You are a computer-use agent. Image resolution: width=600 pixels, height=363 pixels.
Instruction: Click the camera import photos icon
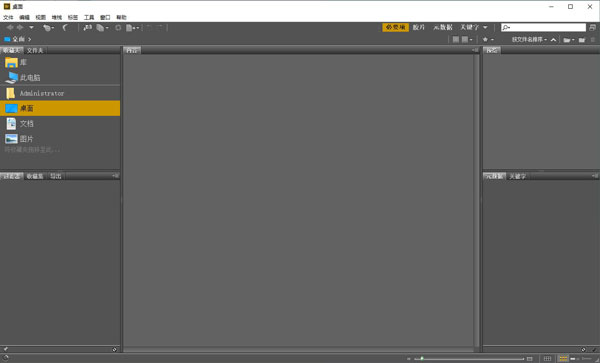click(x=88, y=28)
